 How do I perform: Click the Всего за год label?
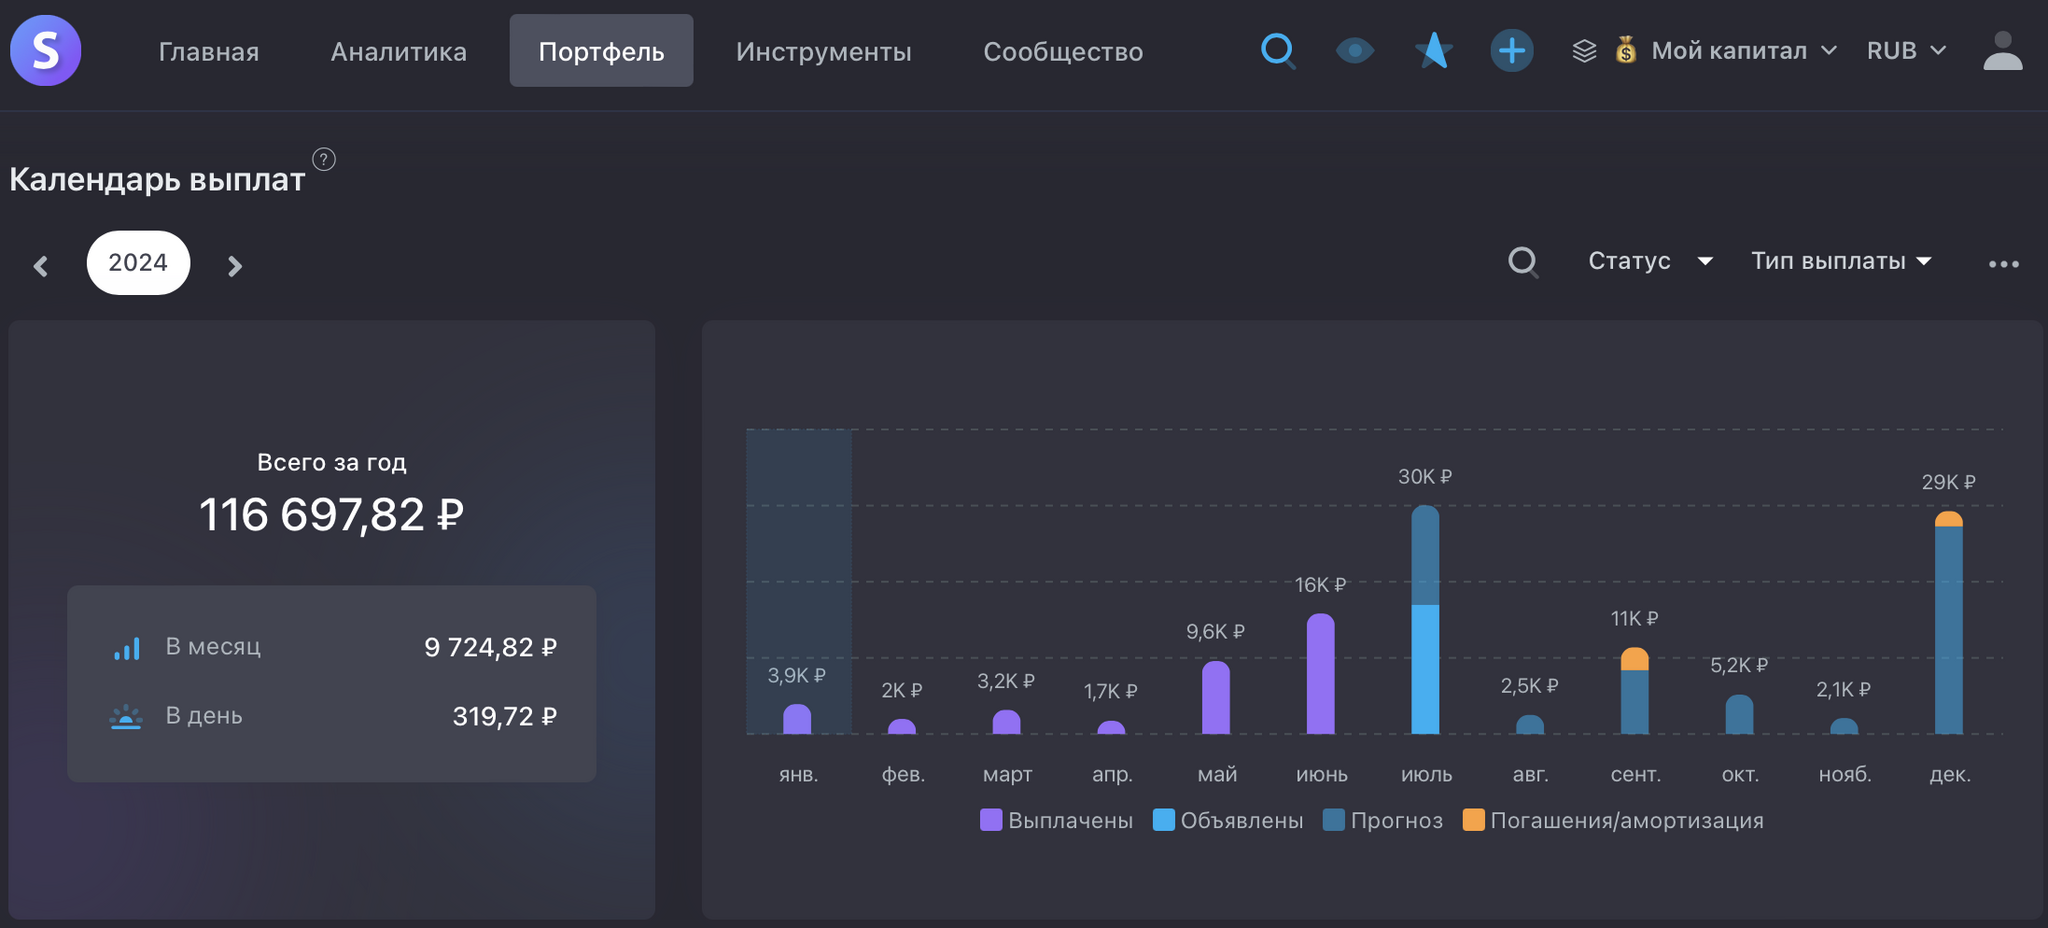tap(331, 462)
